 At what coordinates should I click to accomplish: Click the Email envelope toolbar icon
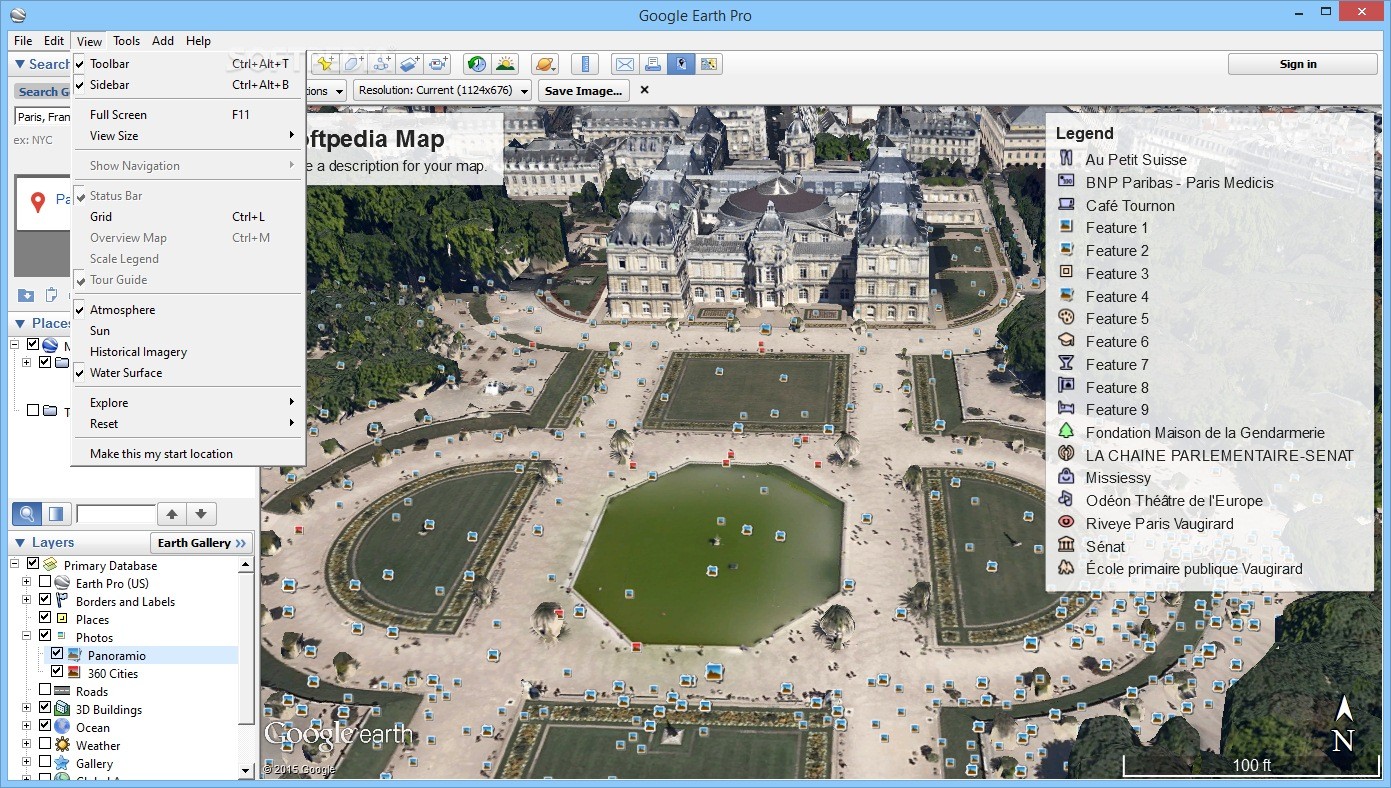pos(625,64)
